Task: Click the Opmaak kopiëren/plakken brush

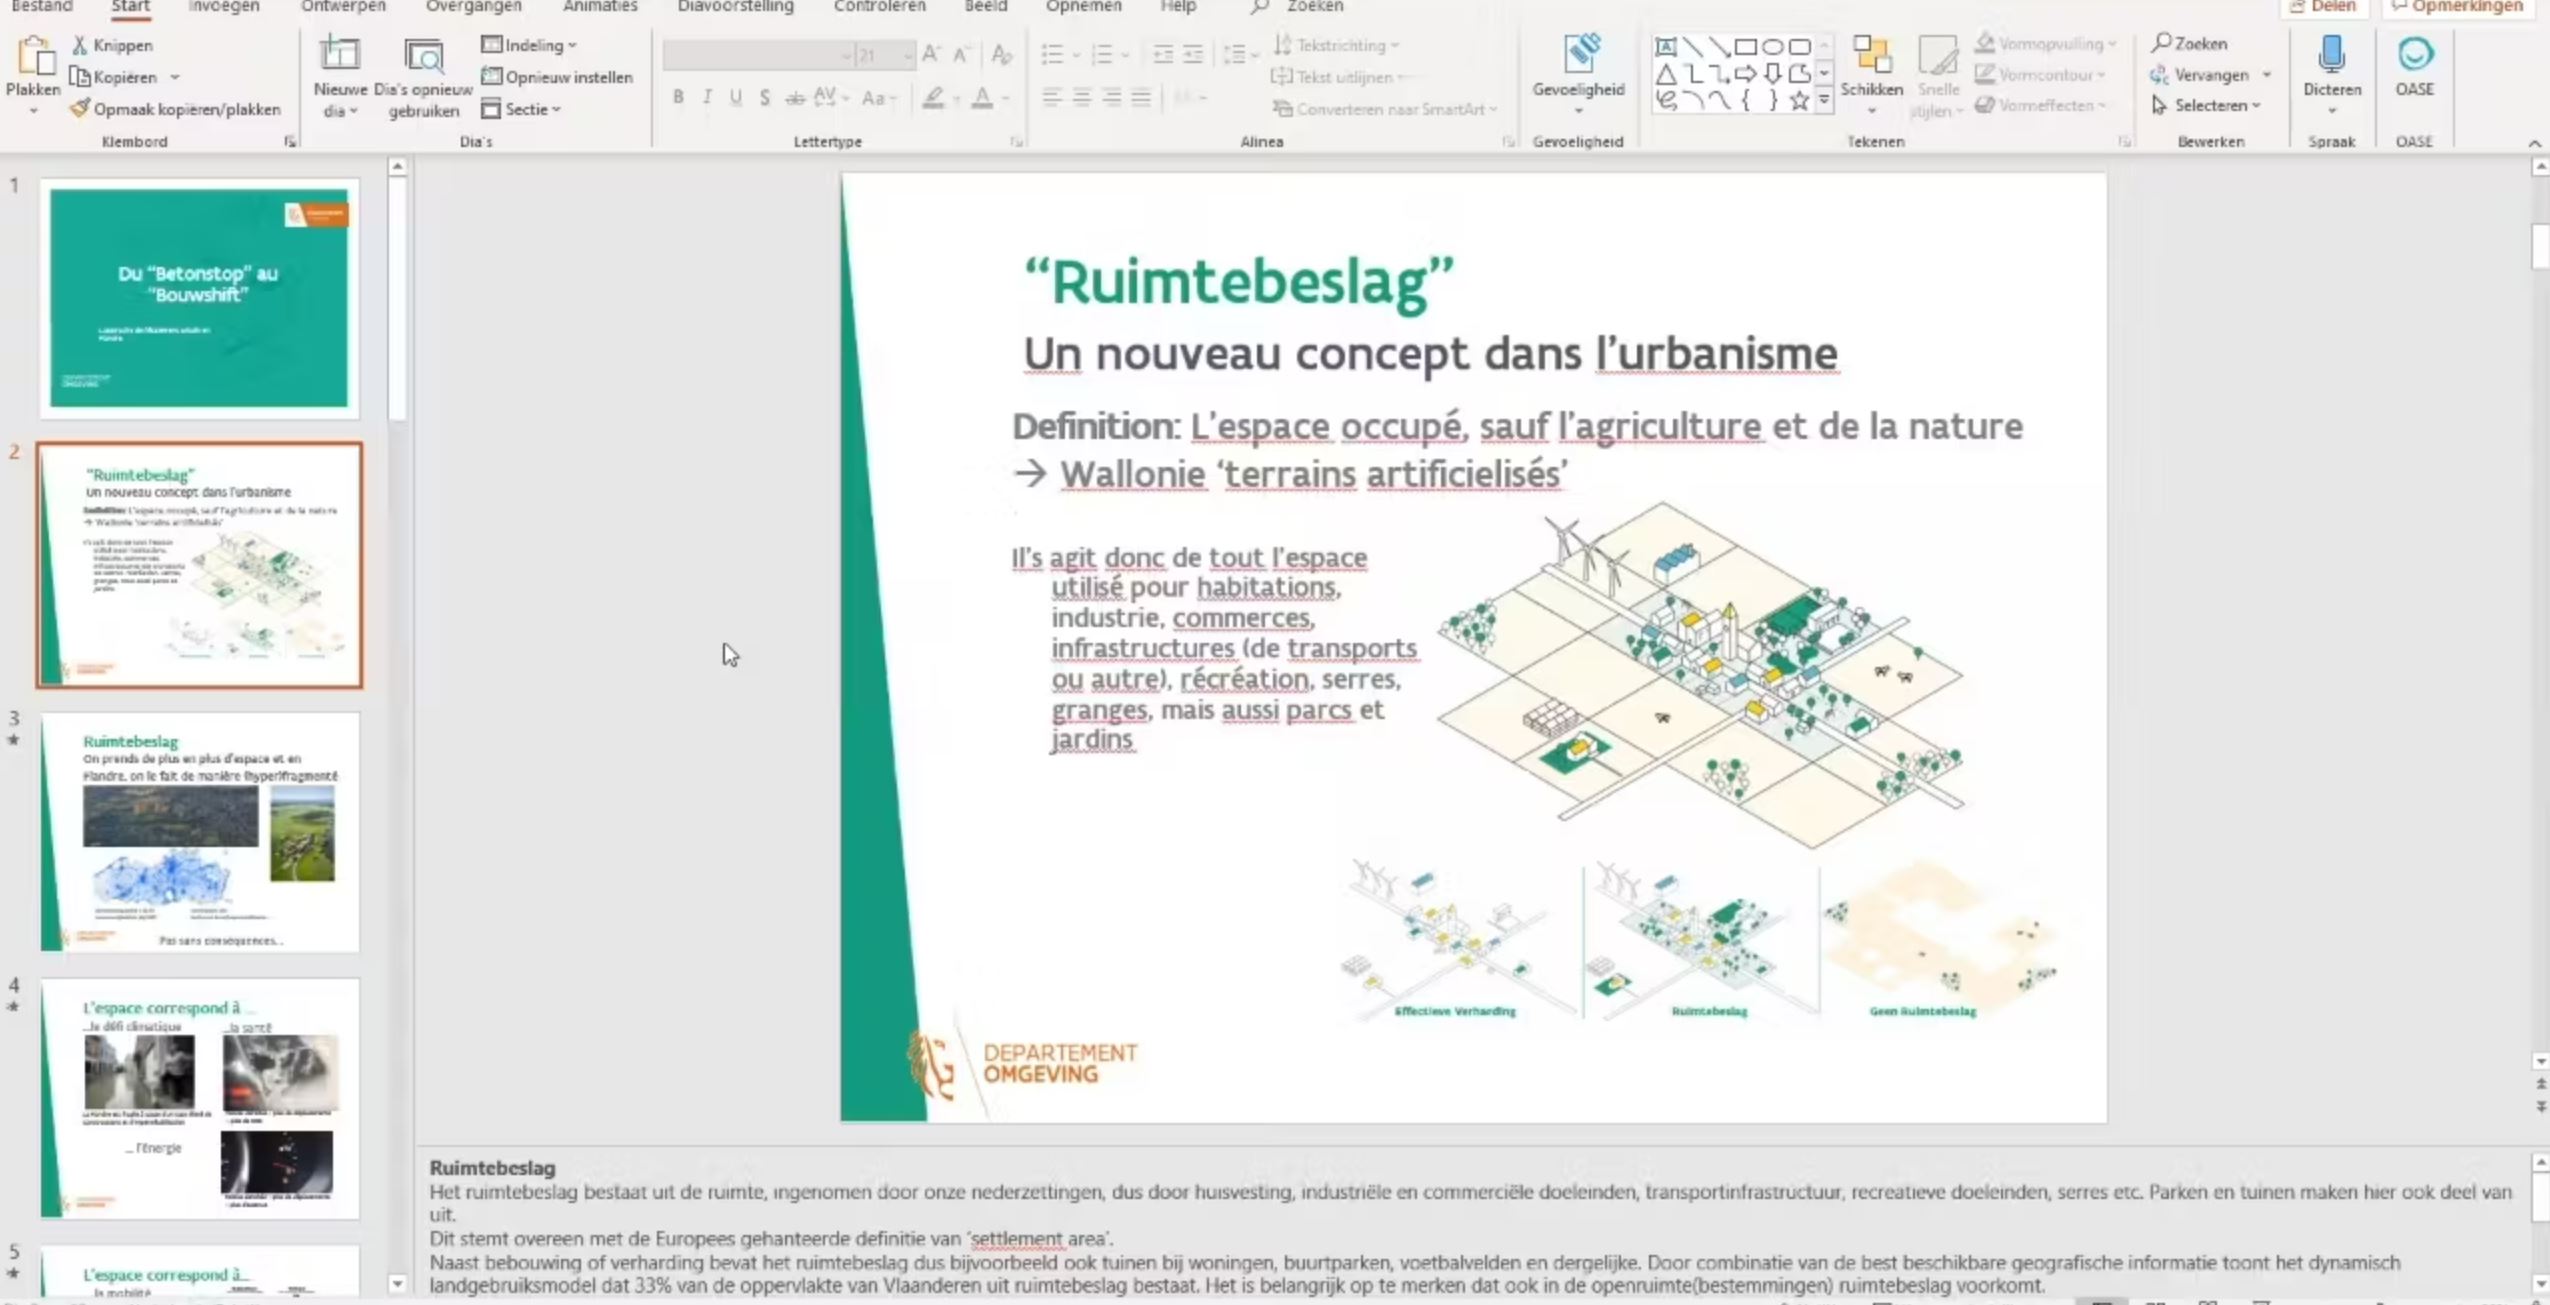Action: click(x=80, y=109)
